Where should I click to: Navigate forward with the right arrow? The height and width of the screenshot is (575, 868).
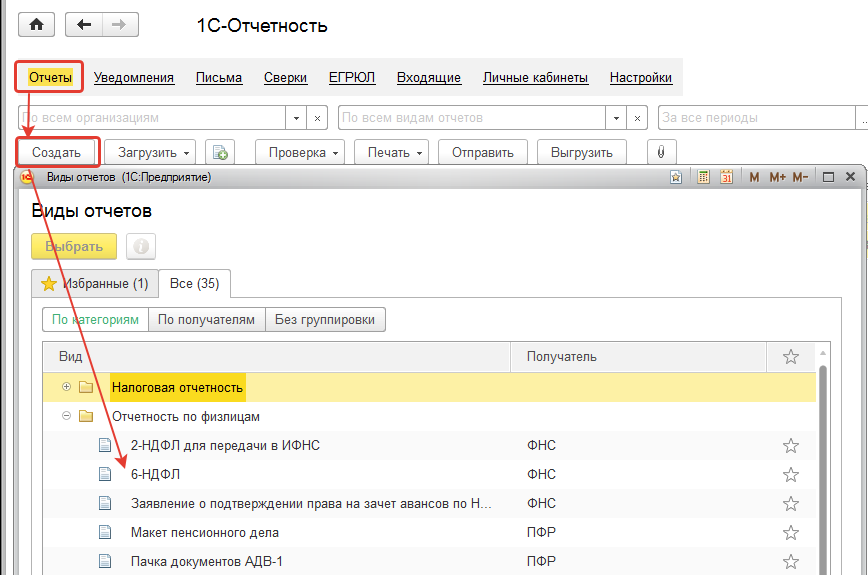[x=120, y=25]
